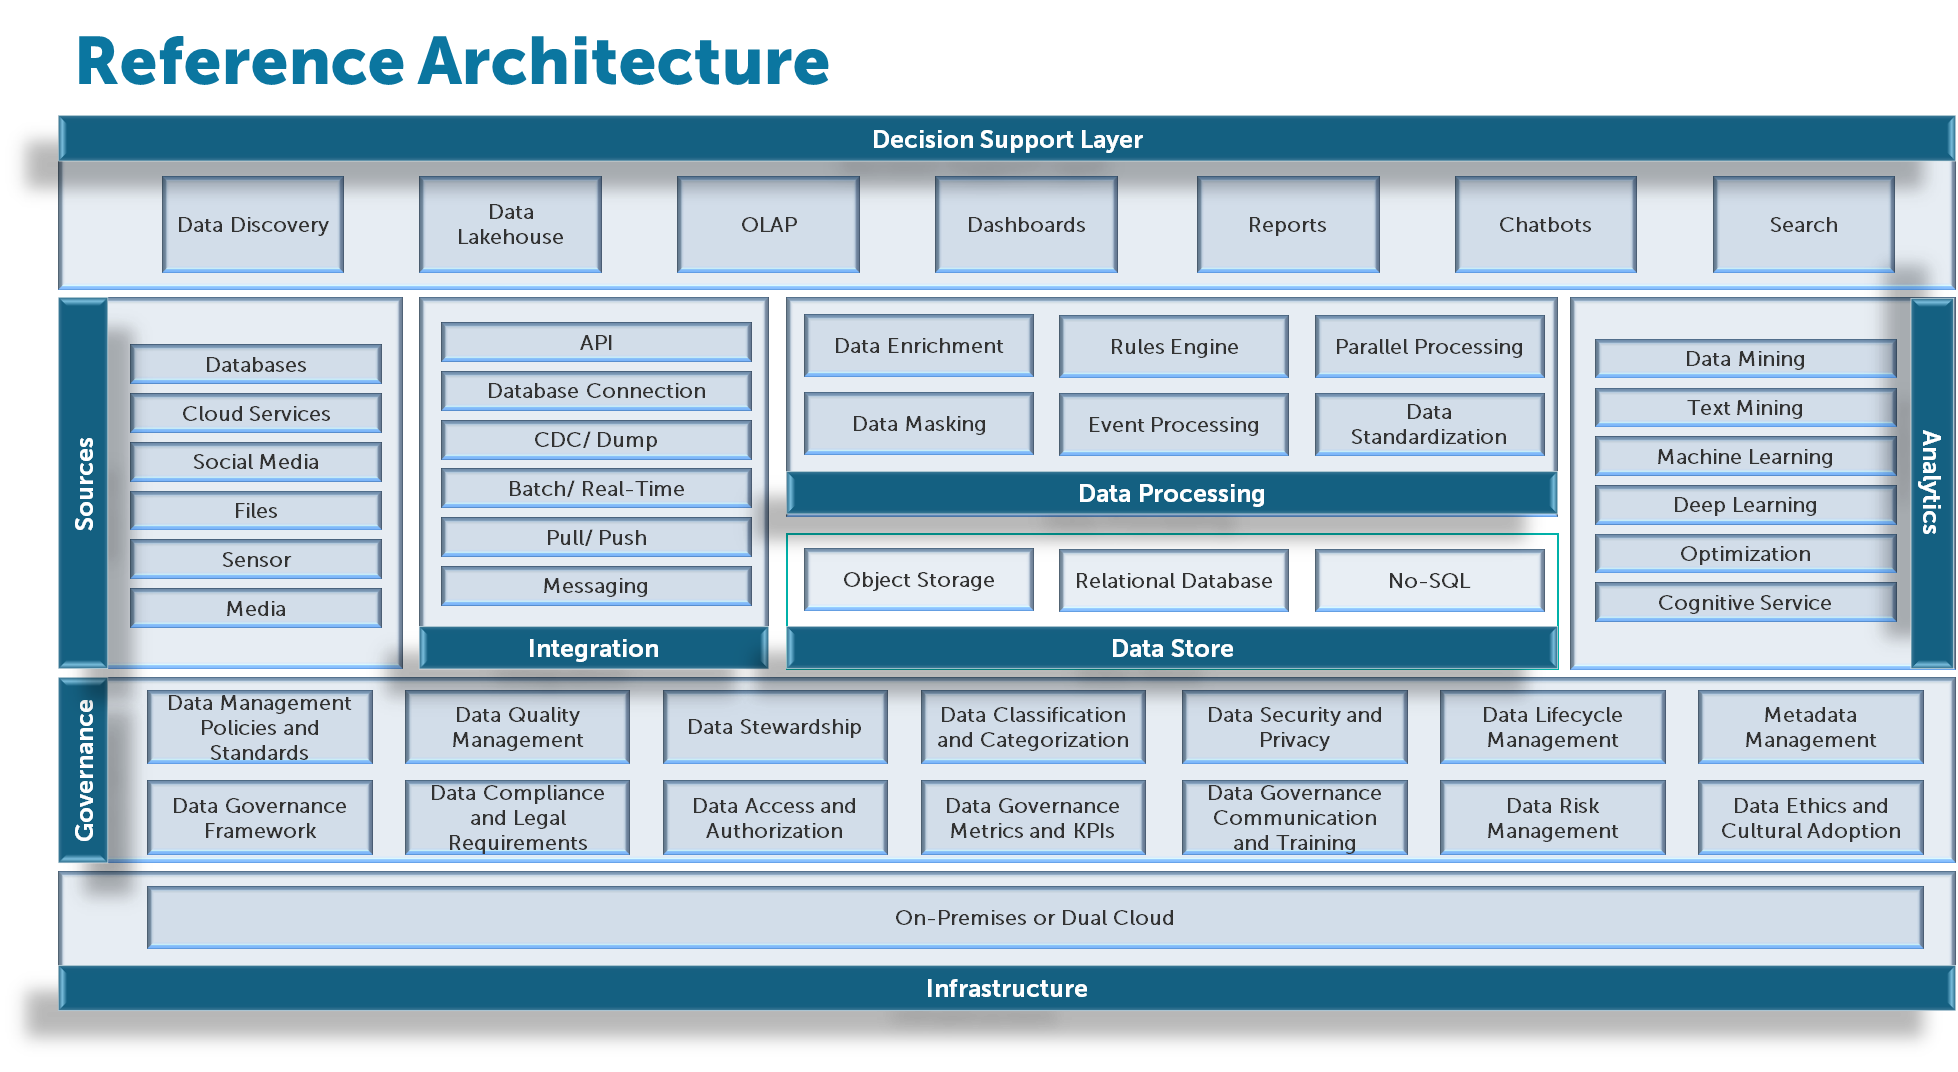Select the Optimization box
This screenshot has height=1072, width=1958.
[1745, 553]
